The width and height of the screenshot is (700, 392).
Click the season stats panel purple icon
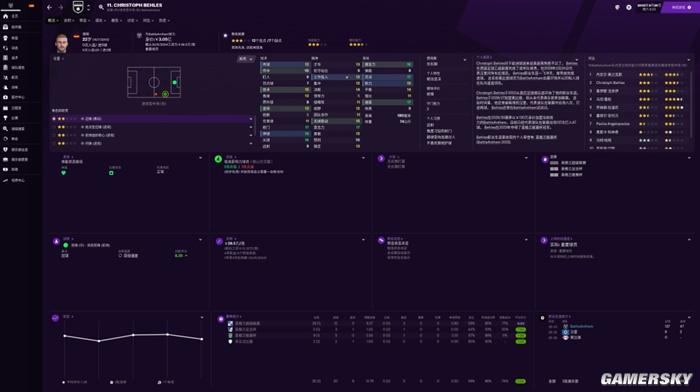click(x=221, y=319)
